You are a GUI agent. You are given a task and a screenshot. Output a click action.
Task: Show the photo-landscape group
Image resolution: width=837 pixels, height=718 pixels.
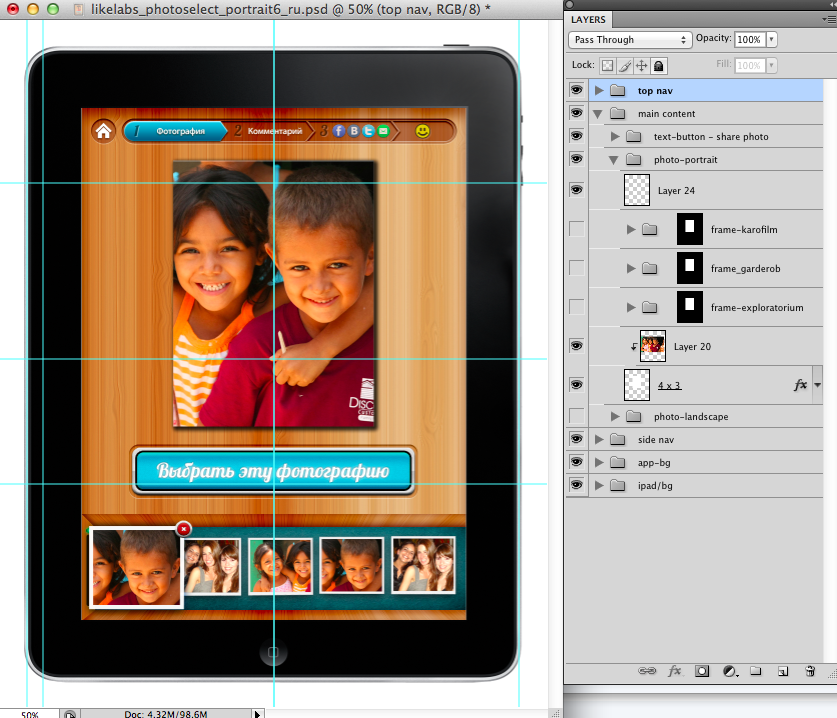tap(576, 416)
